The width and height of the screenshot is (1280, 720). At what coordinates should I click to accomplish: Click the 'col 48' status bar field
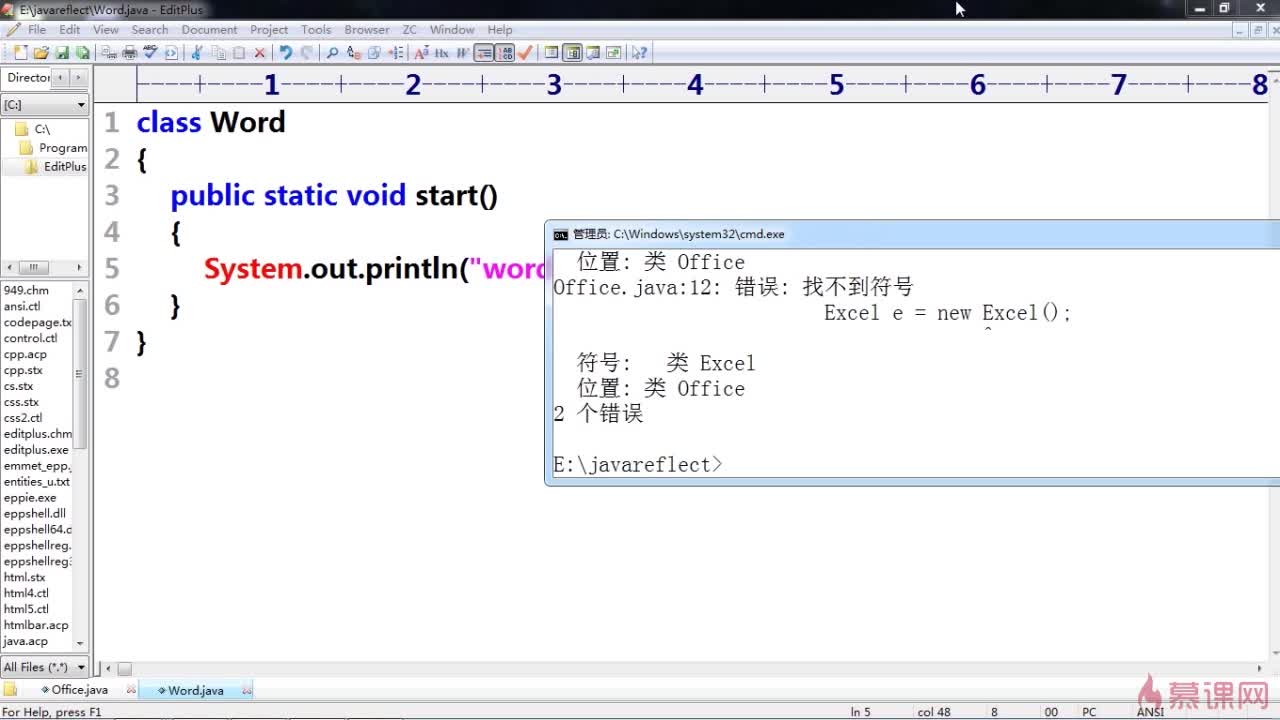(x=934, y=712)
